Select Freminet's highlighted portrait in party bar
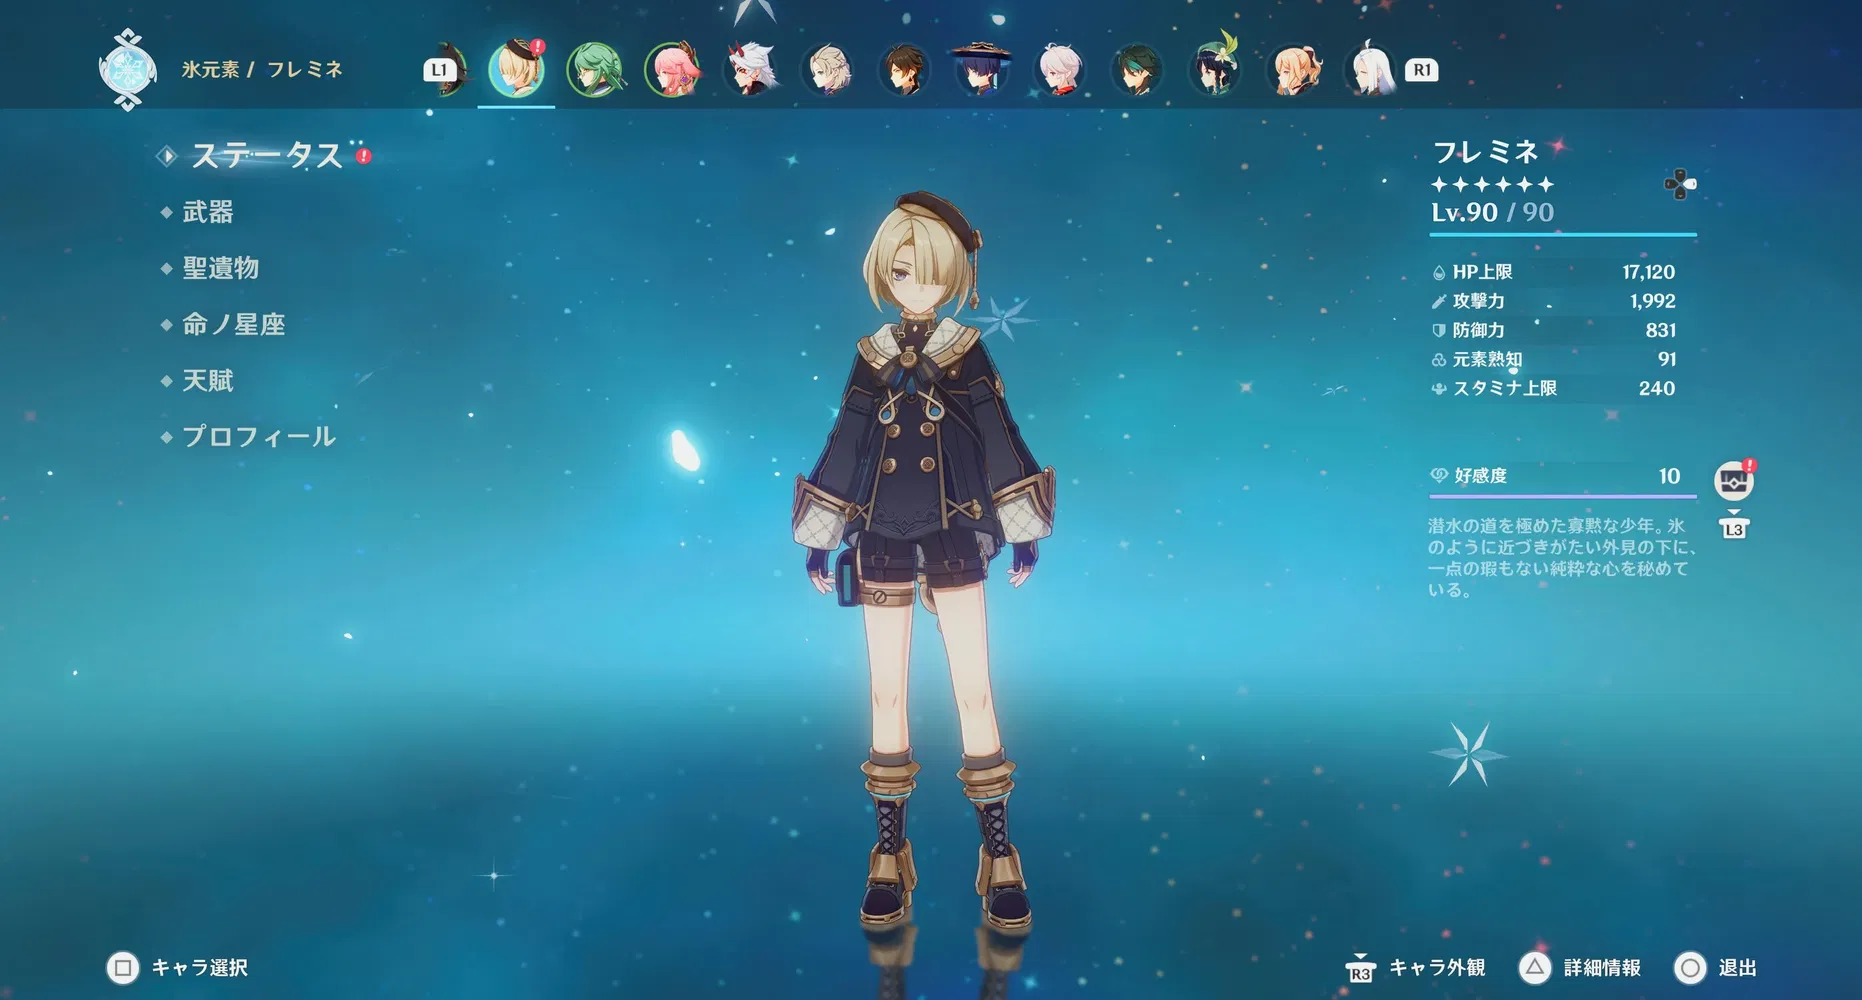The image size is (1862, 1000). tap(516, 68)
